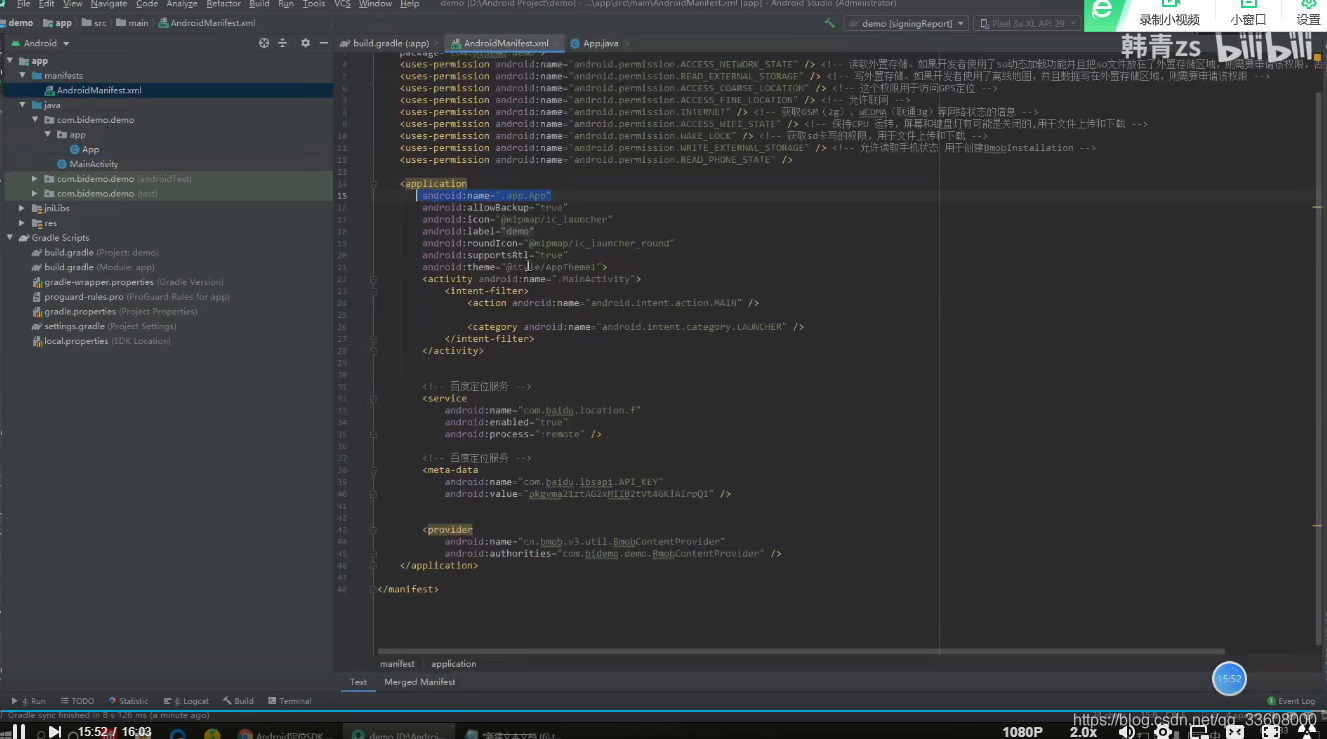
Task: Skip to next video with the player button
Action: 55,732
